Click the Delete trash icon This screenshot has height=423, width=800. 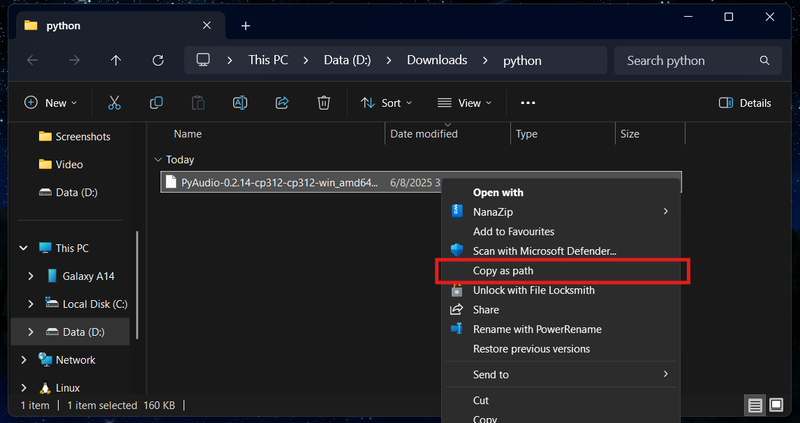[x=324, y=103]
